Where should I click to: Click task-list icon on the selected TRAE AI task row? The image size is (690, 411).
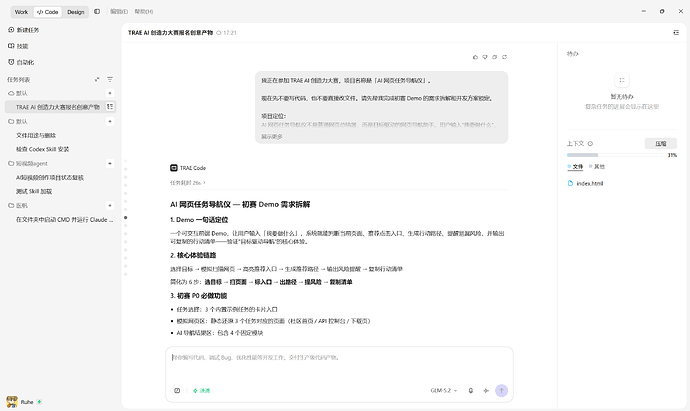pyautogui.click(x=110, y=106)
